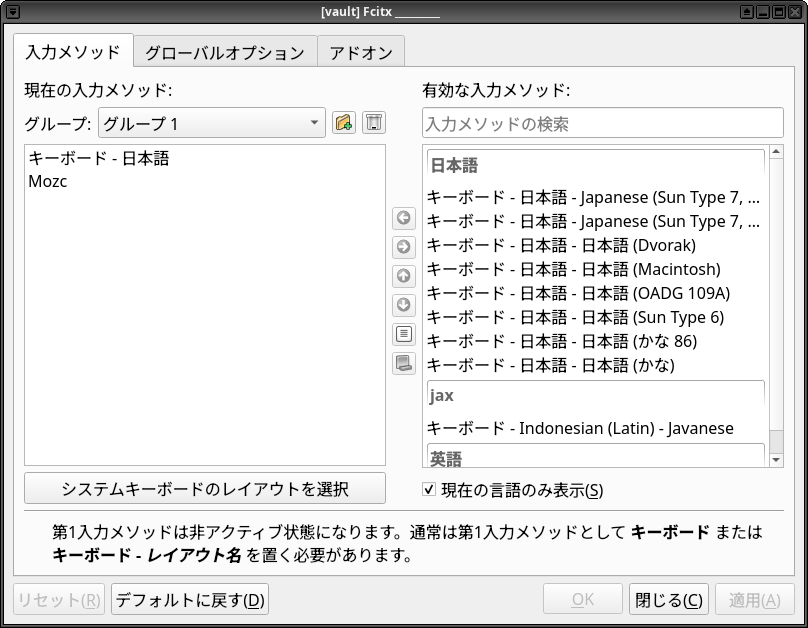Click the right arrow to add input method
The height and width of the screenshot is (628, 808).
(x=403, y=247)
